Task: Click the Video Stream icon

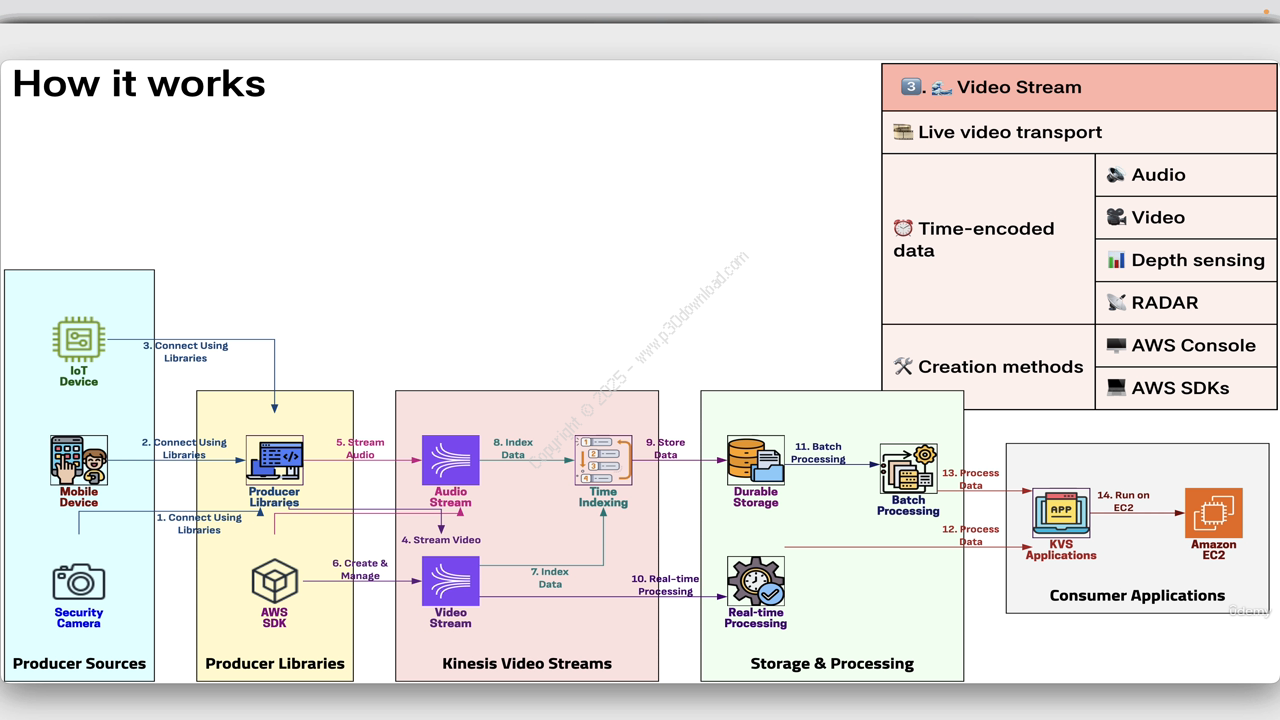Action: 451,581
